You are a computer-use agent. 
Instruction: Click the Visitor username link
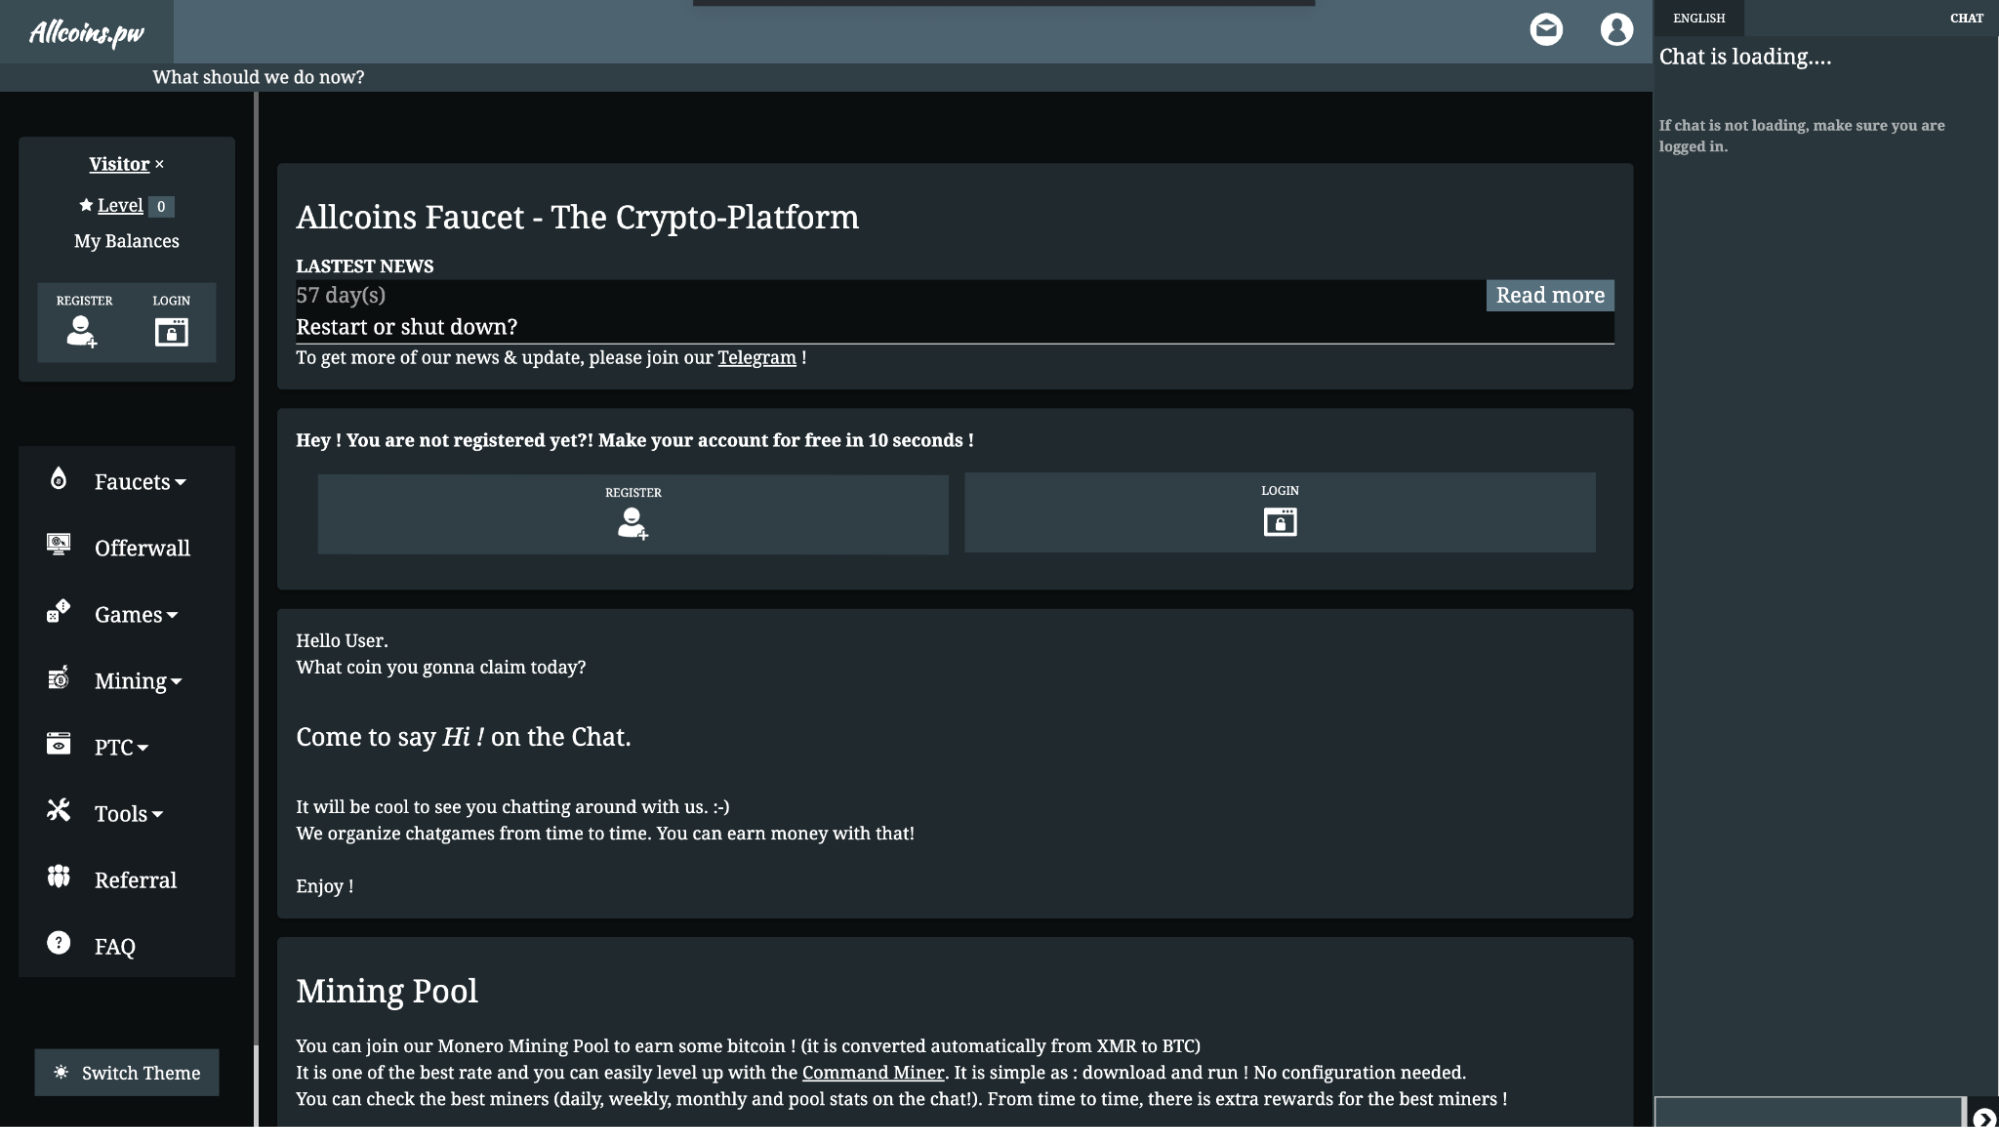(x=119, y=164)
